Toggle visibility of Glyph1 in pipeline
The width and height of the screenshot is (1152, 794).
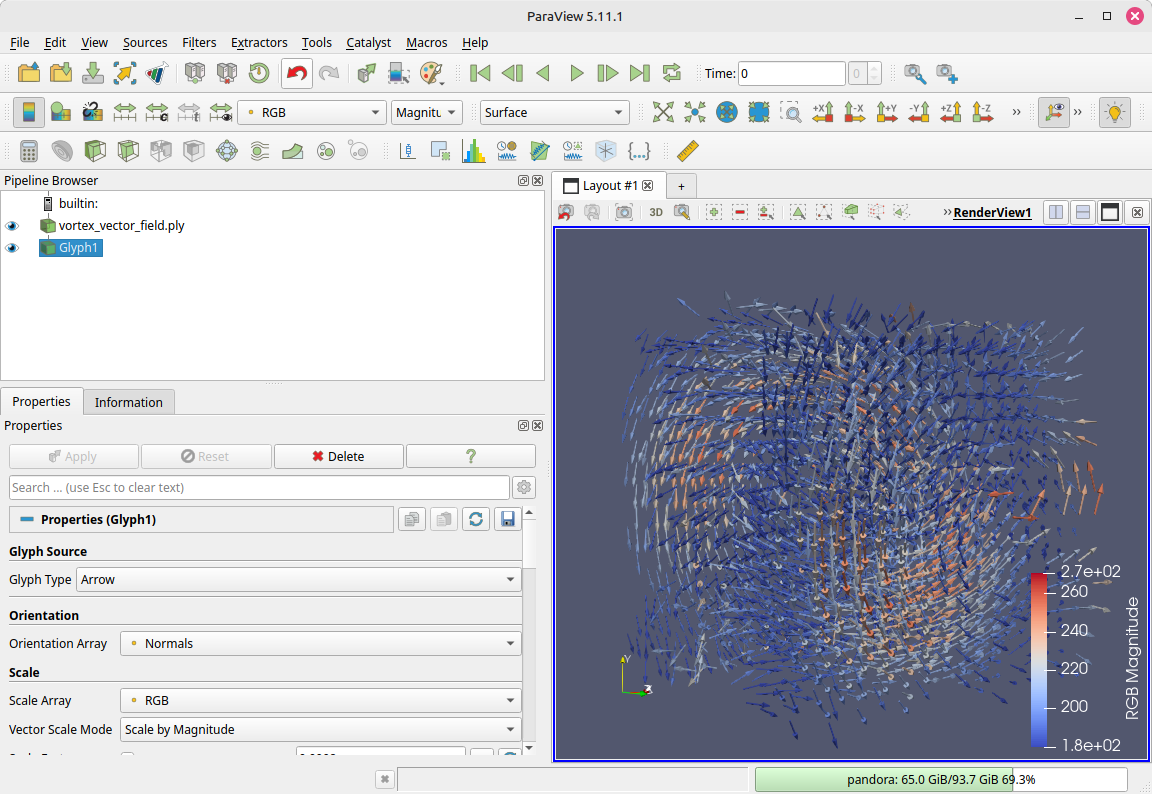(x=13, y=248)
